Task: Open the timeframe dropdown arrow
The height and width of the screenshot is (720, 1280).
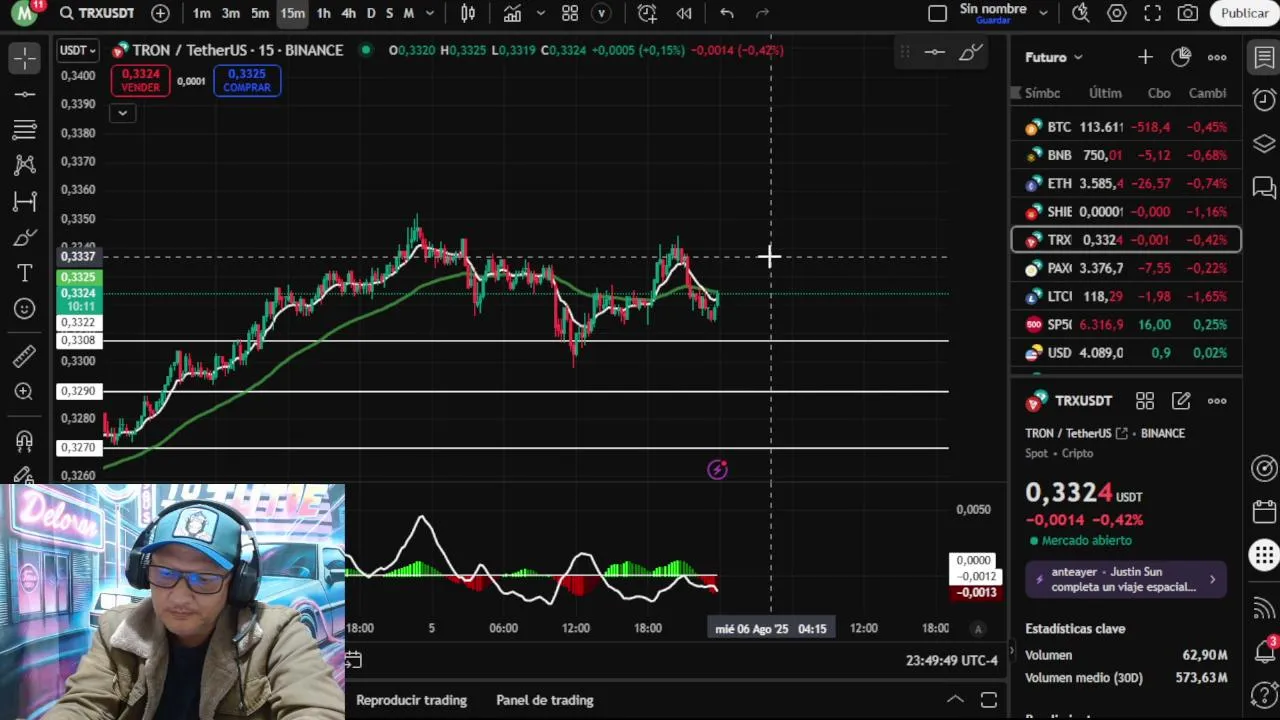Action: 430,13
